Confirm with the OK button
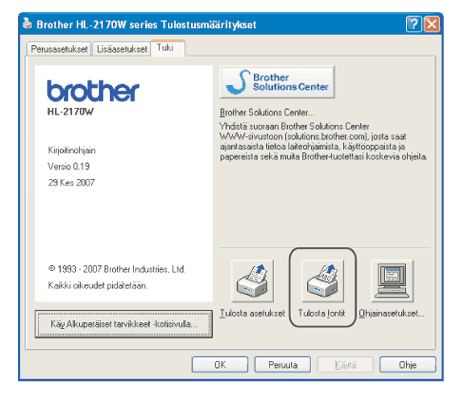 point(220,365)
